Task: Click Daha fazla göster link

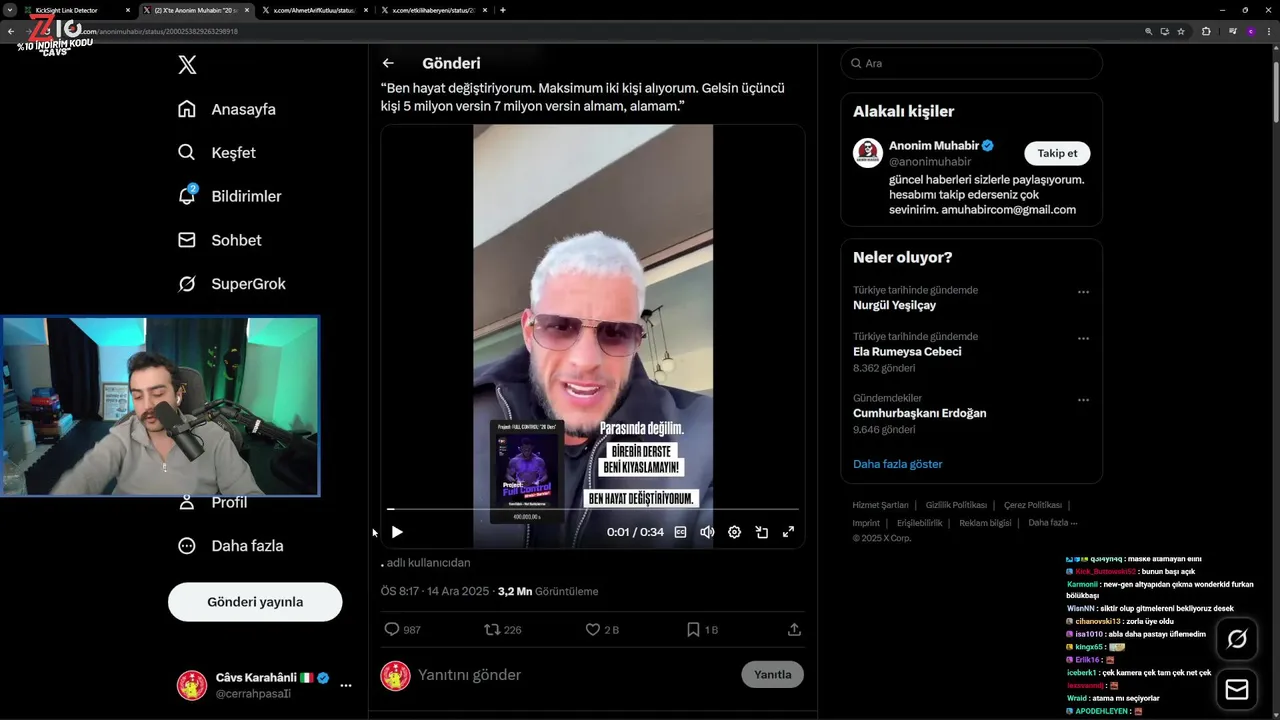Action: click(897, 464)
